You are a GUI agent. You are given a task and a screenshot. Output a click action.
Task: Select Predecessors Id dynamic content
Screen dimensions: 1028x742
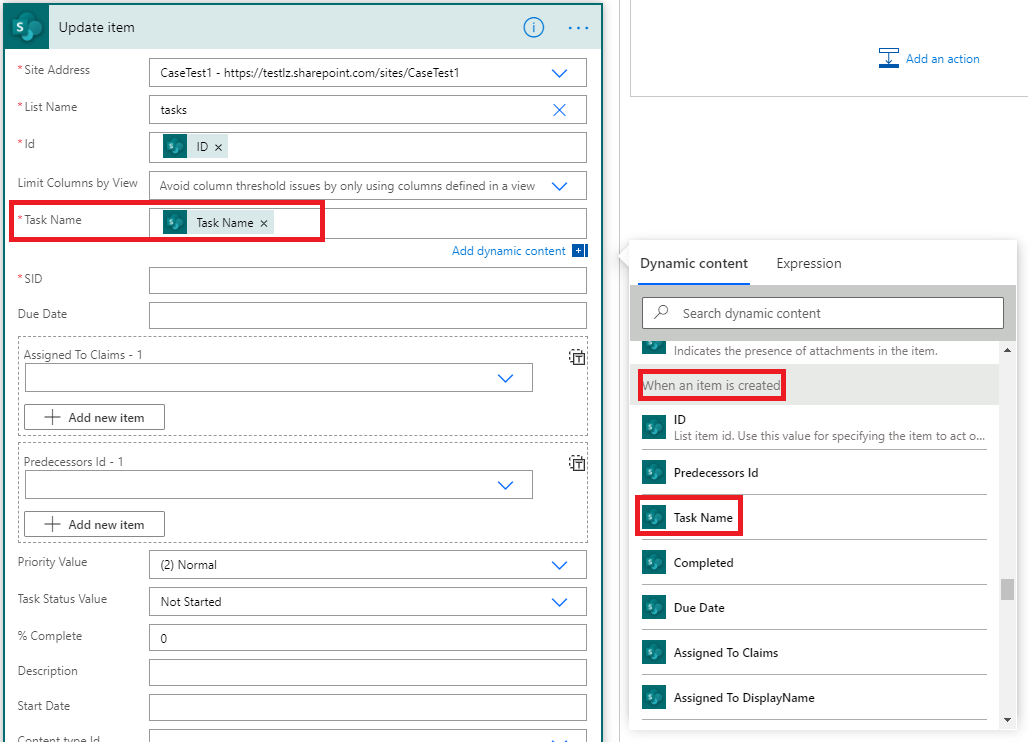coord(814,473)
